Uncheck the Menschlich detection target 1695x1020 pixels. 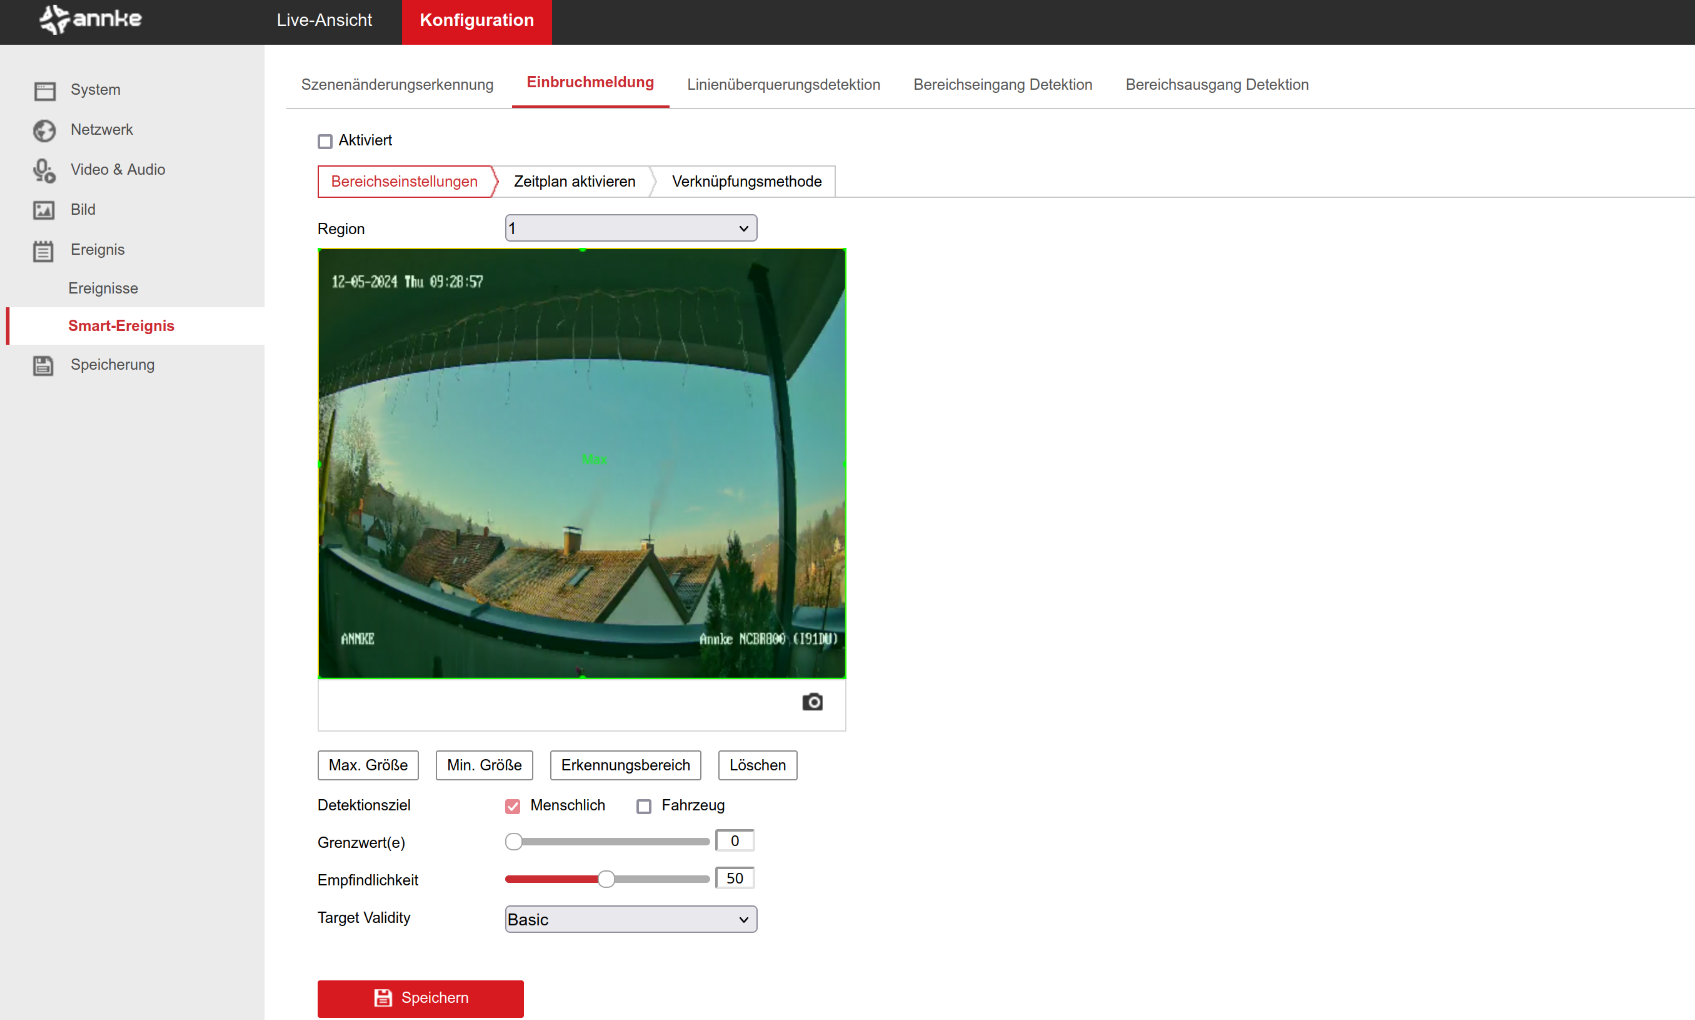[513, 806]
